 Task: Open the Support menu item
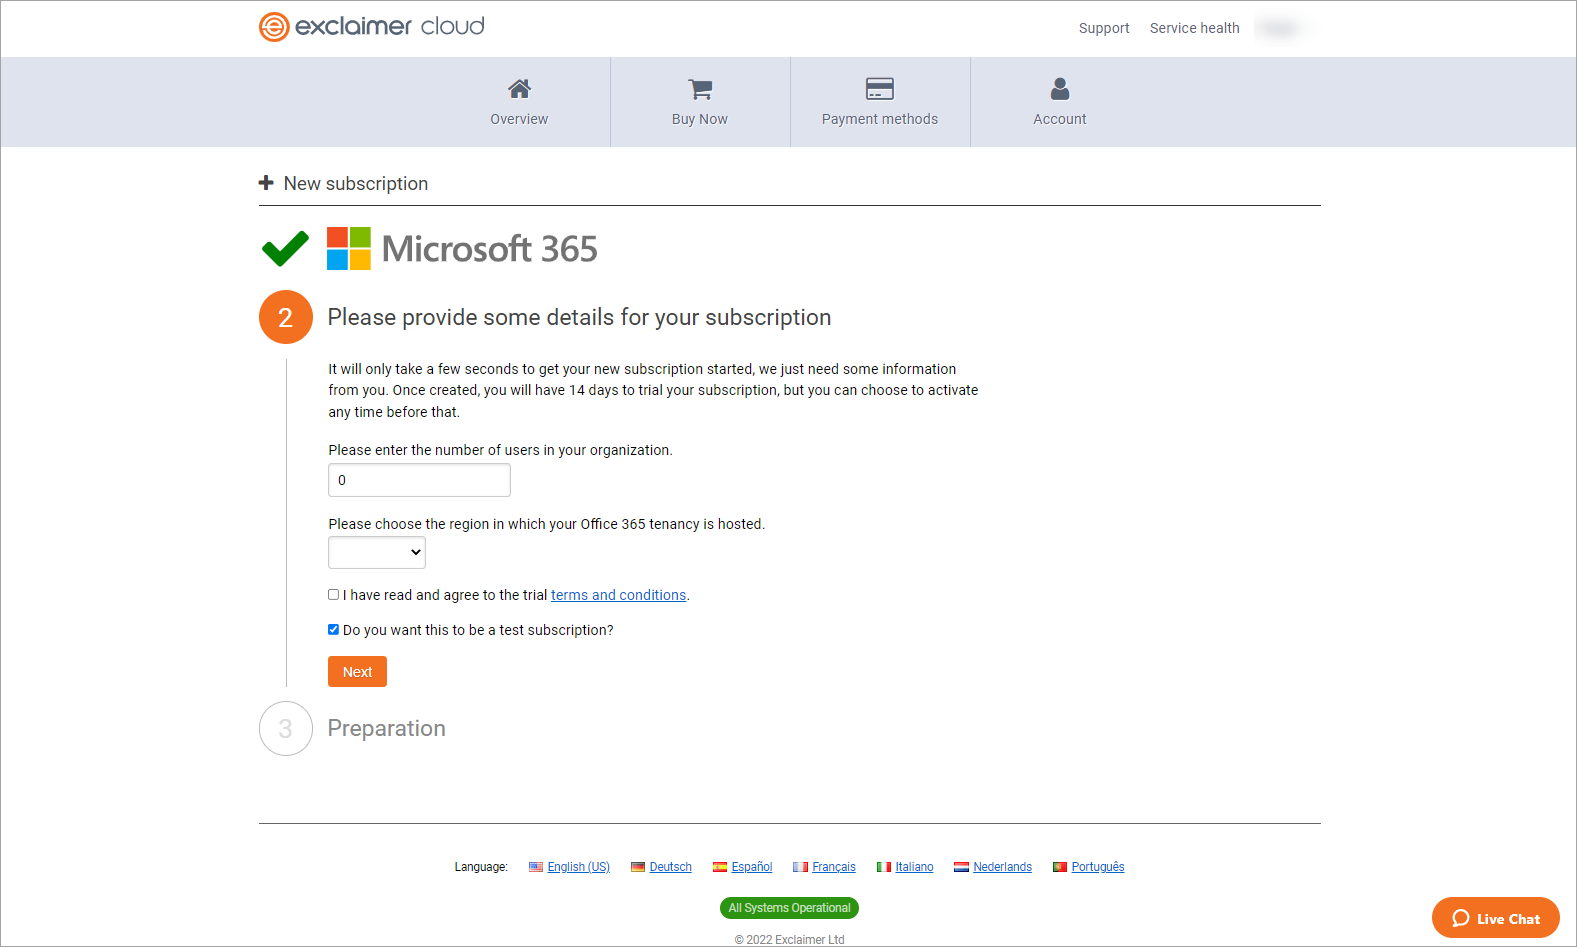tap(1103, 28)
